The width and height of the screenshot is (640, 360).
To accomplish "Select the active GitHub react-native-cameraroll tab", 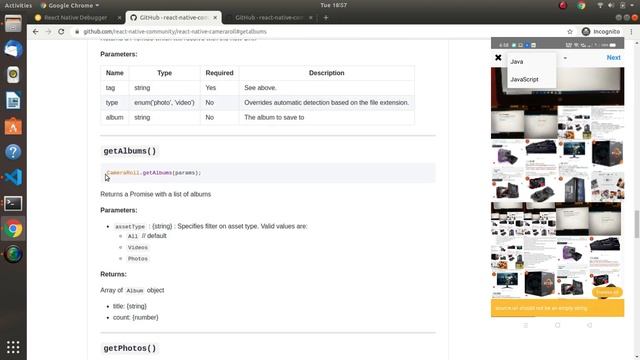I will (174, 18).
